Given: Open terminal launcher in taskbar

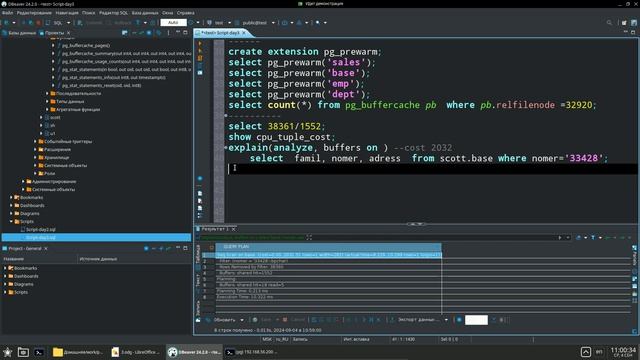Looking at the screenshot, I should pos(39,352).
